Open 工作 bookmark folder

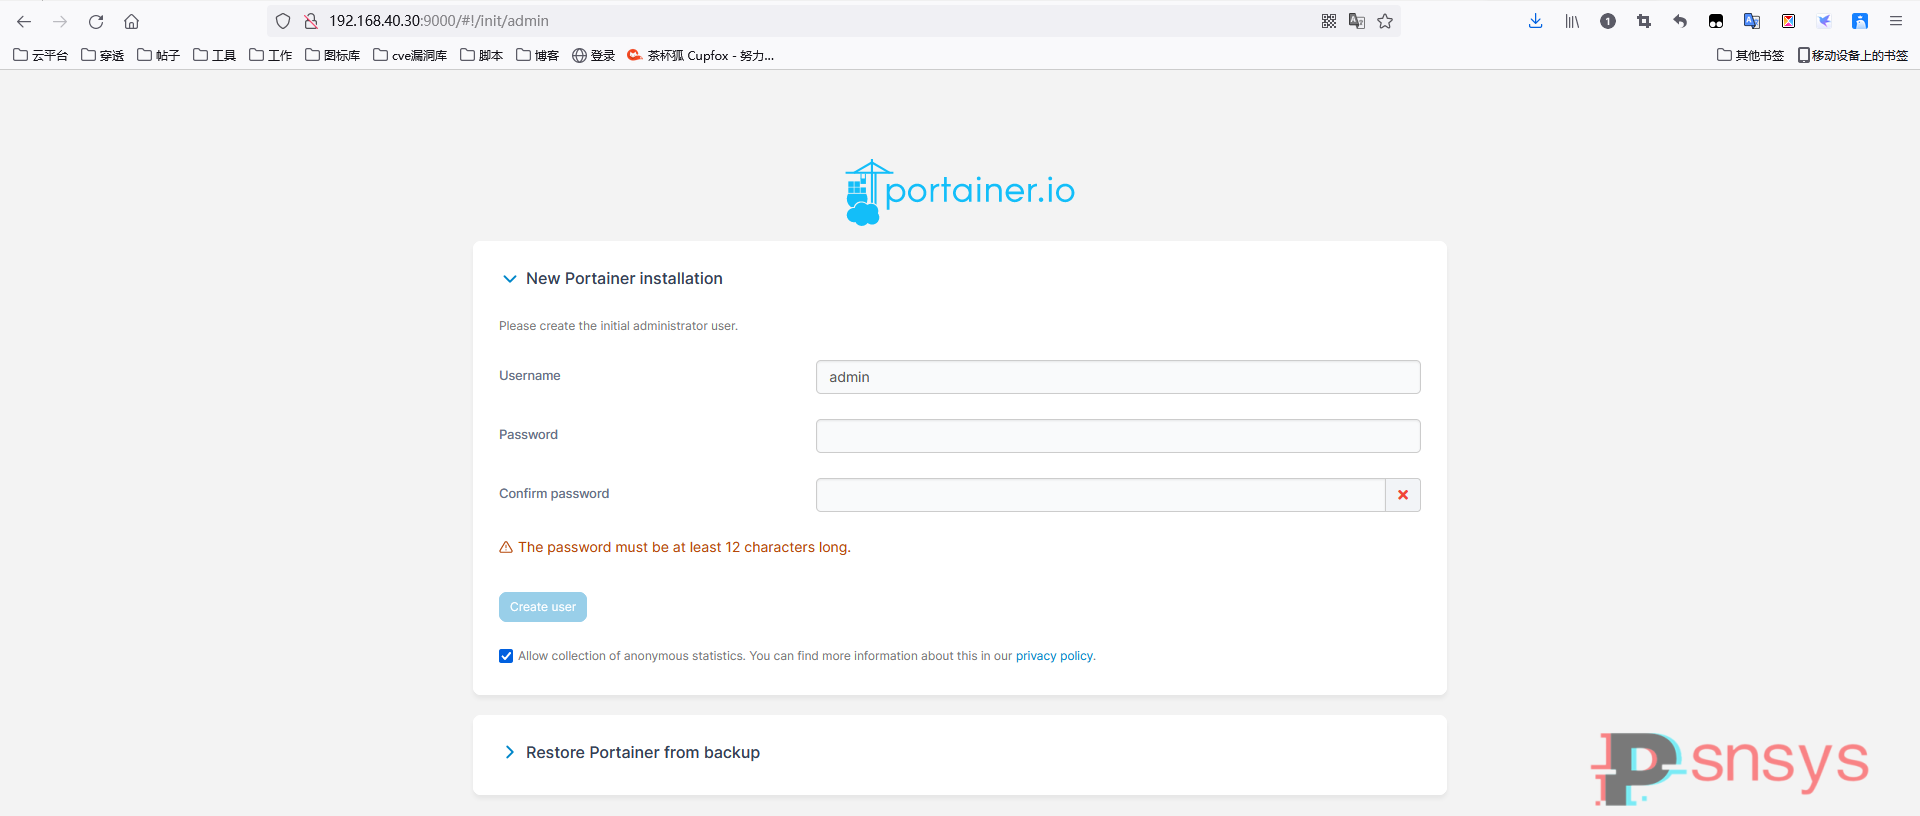(x=271, y=55)
